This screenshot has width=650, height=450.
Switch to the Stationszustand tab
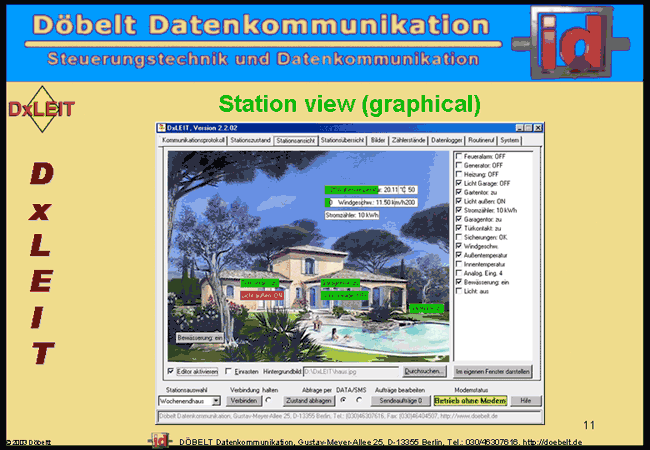(250, 140)
